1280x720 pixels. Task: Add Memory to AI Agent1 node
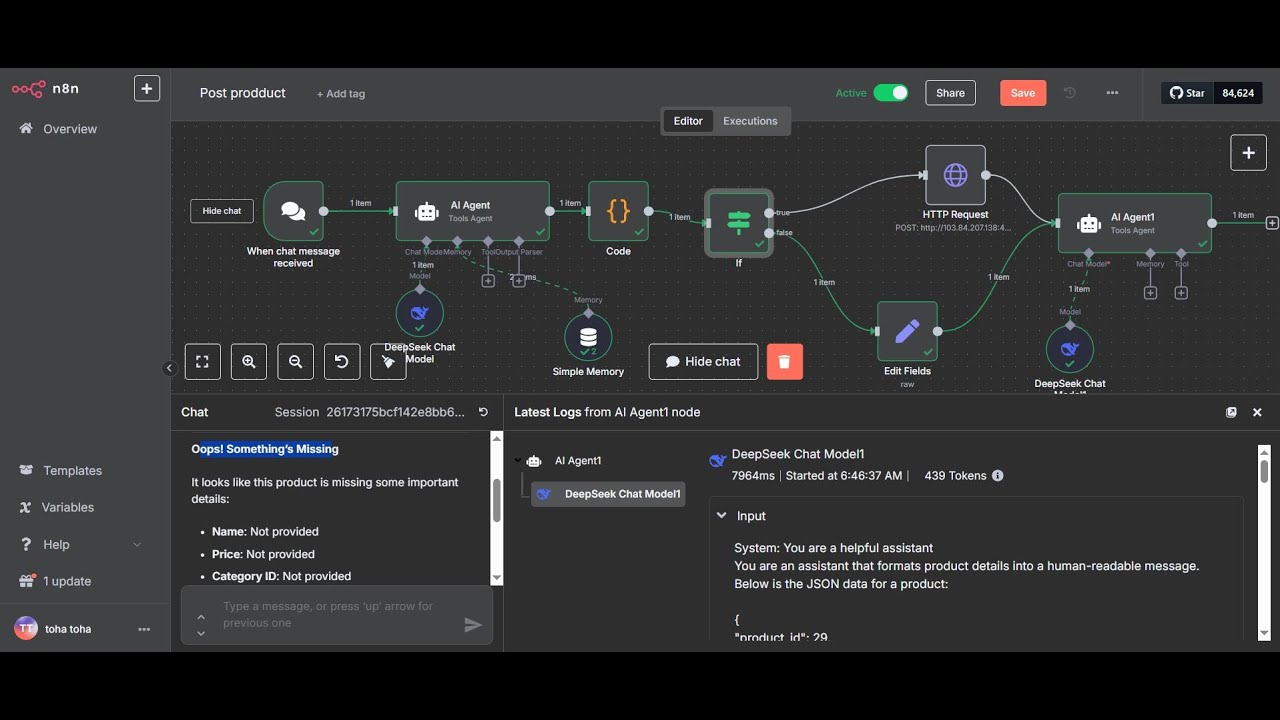click(x=1150, y=293)
